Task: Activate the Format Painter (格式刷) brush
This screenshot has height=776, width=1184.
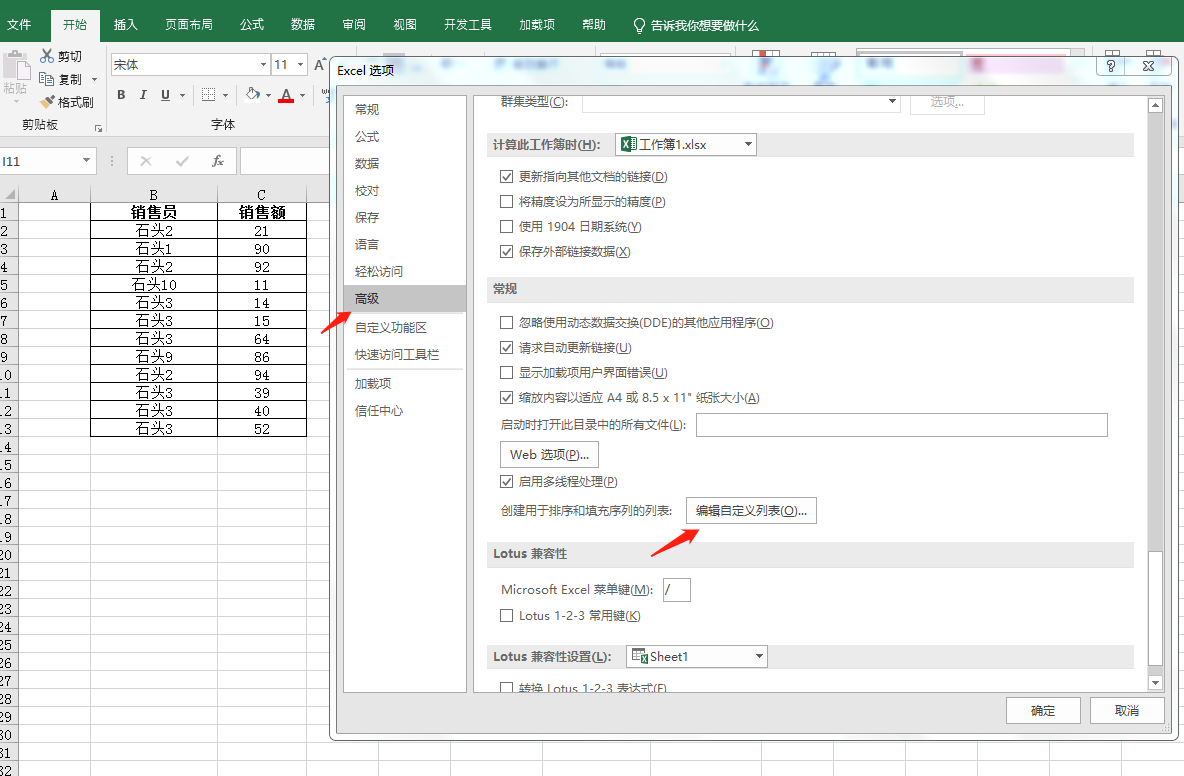Action: [48, 102]
